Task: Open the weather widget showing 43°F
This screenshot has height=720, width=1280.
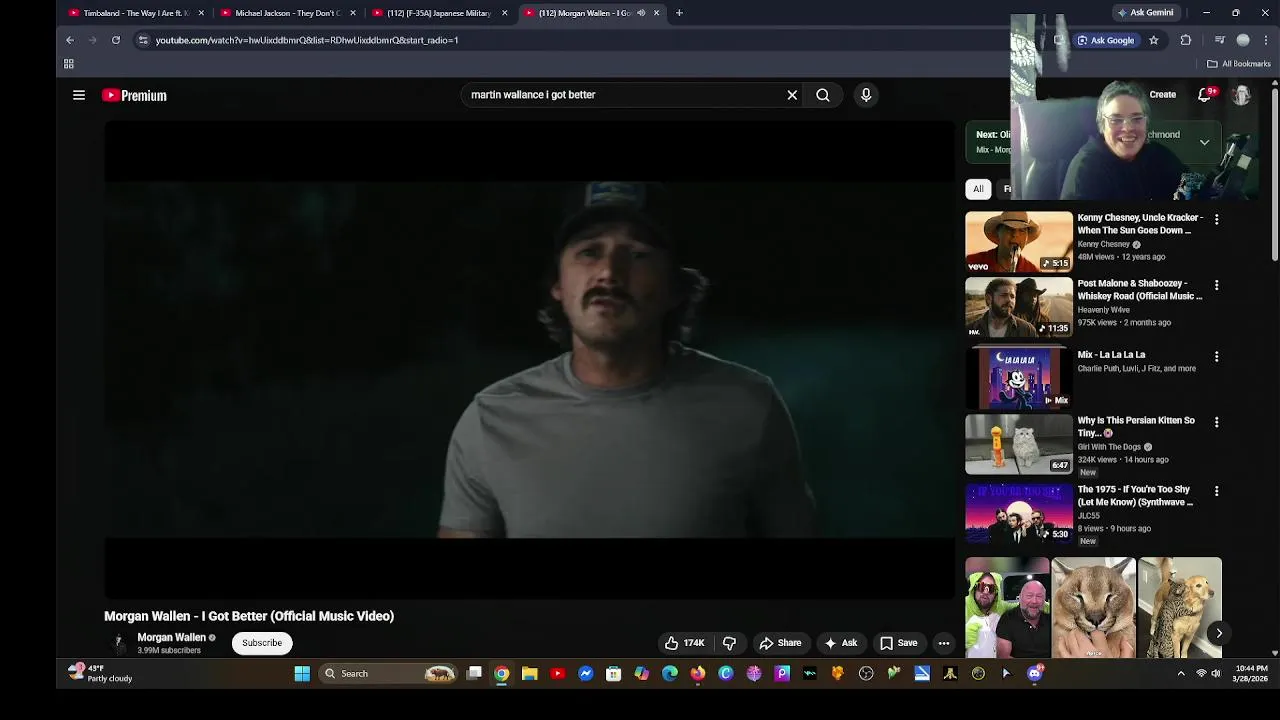Action: (x=101, y=674)
